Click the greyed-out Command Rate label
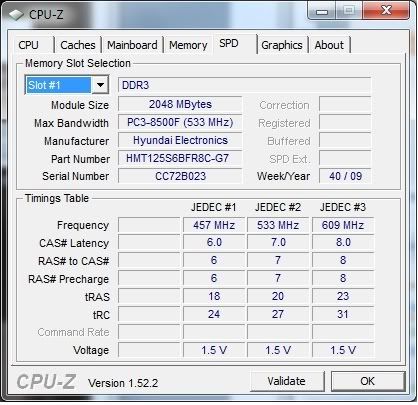The image size is (418, 405). tap(73, 332)
